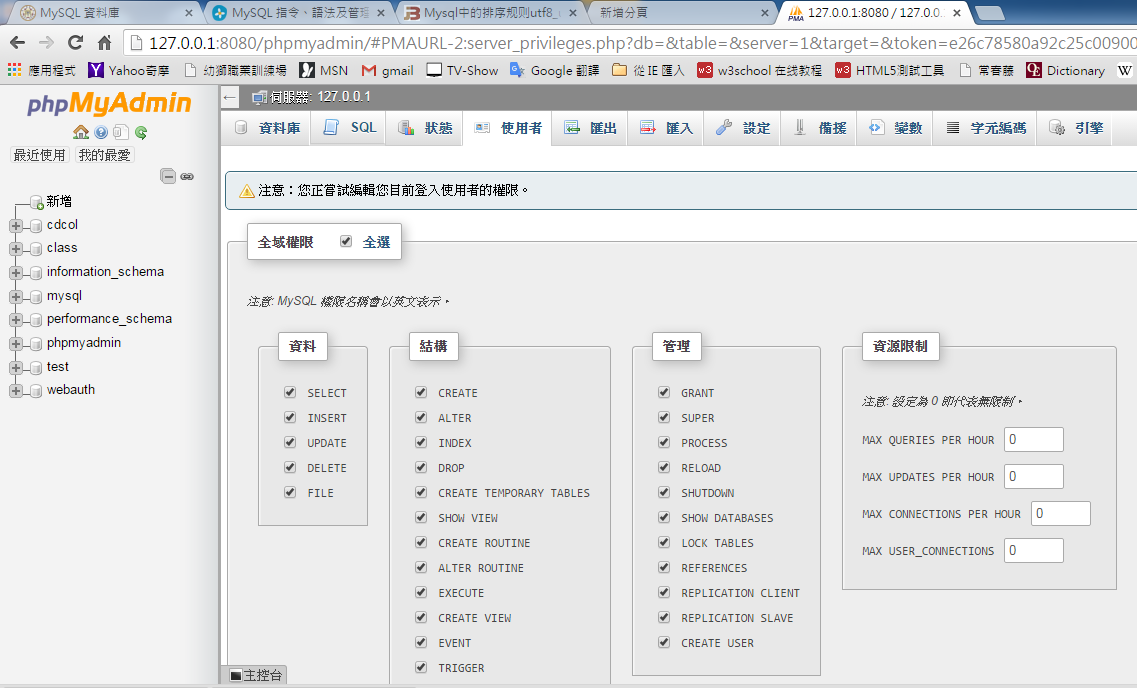Image resolution: width=1137 pixels, height=688 pixels.
Task: Uncheck the SHUTDOWN privilege
Action: click(x=663, y=492)
